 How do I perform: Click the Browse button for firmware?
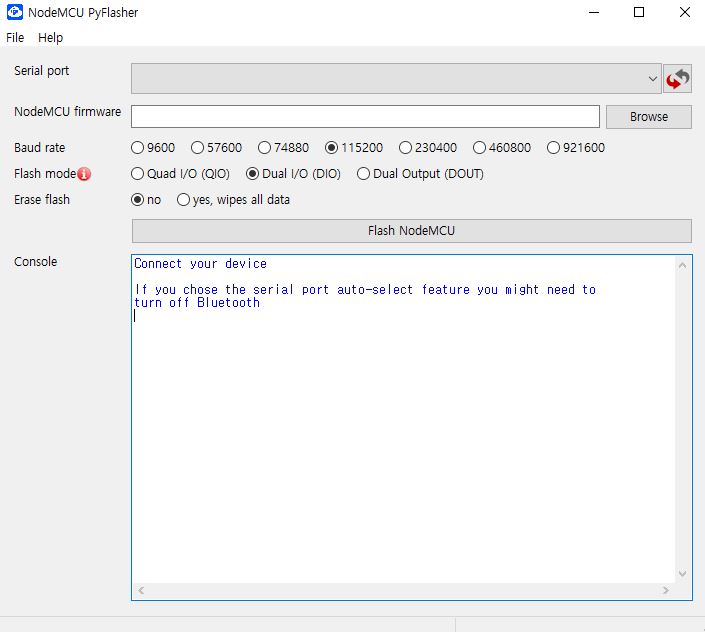point(649,117)
